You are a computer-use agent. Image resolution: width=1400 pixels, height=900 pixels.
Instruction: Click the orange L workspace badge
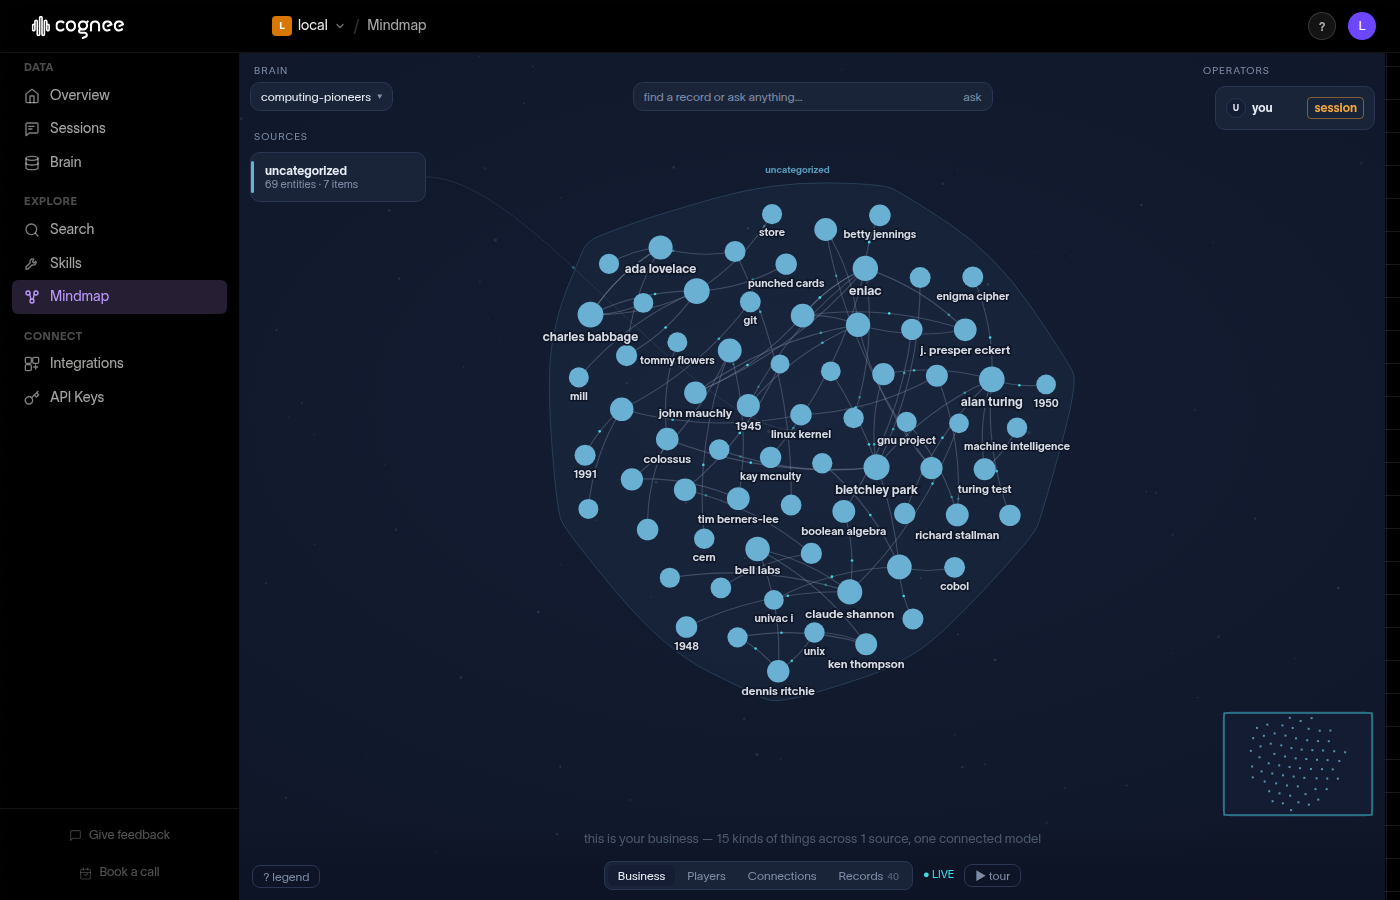click(x=281, y=26)
